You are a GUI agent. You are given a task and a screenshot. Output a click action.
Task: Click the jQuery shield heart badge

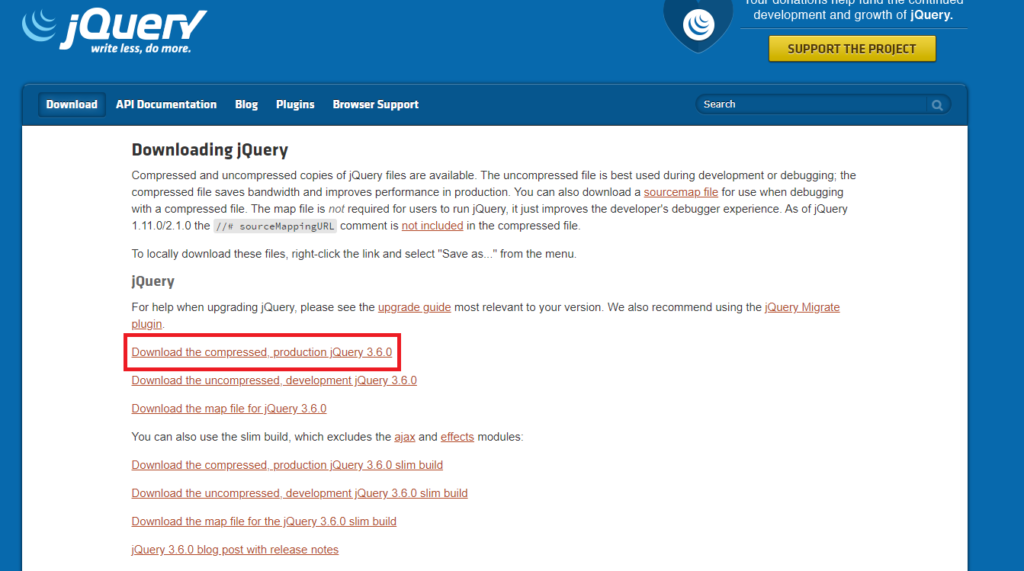698,24
